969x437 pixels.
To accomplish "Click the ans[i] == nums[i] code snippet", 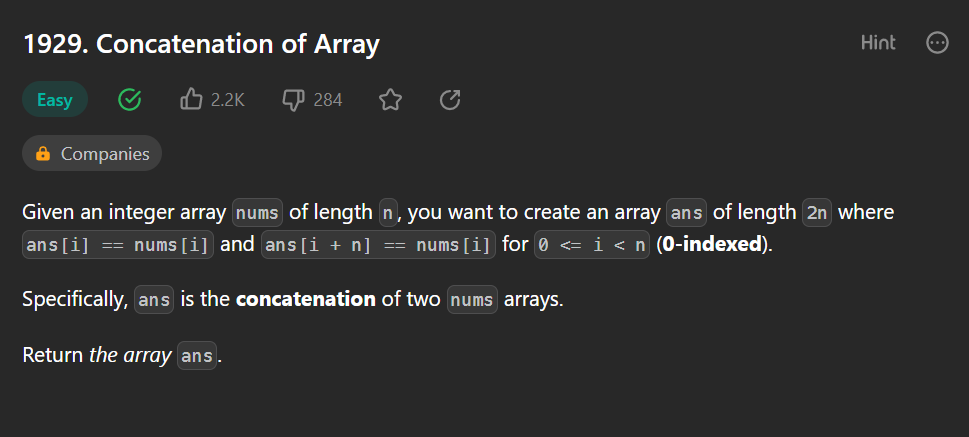I will [x=118, y=245].
